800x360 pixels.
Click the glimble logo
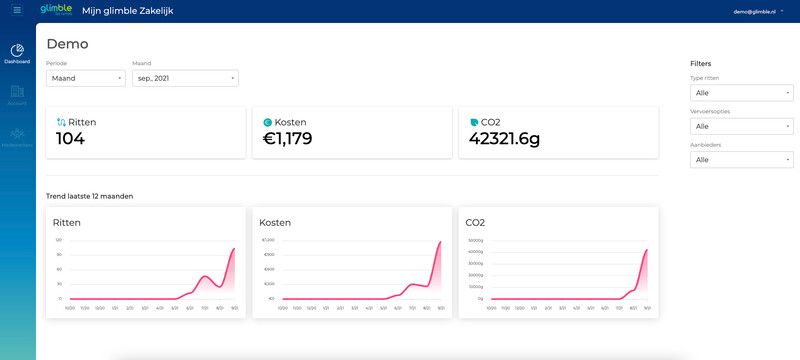coord(56,10)
